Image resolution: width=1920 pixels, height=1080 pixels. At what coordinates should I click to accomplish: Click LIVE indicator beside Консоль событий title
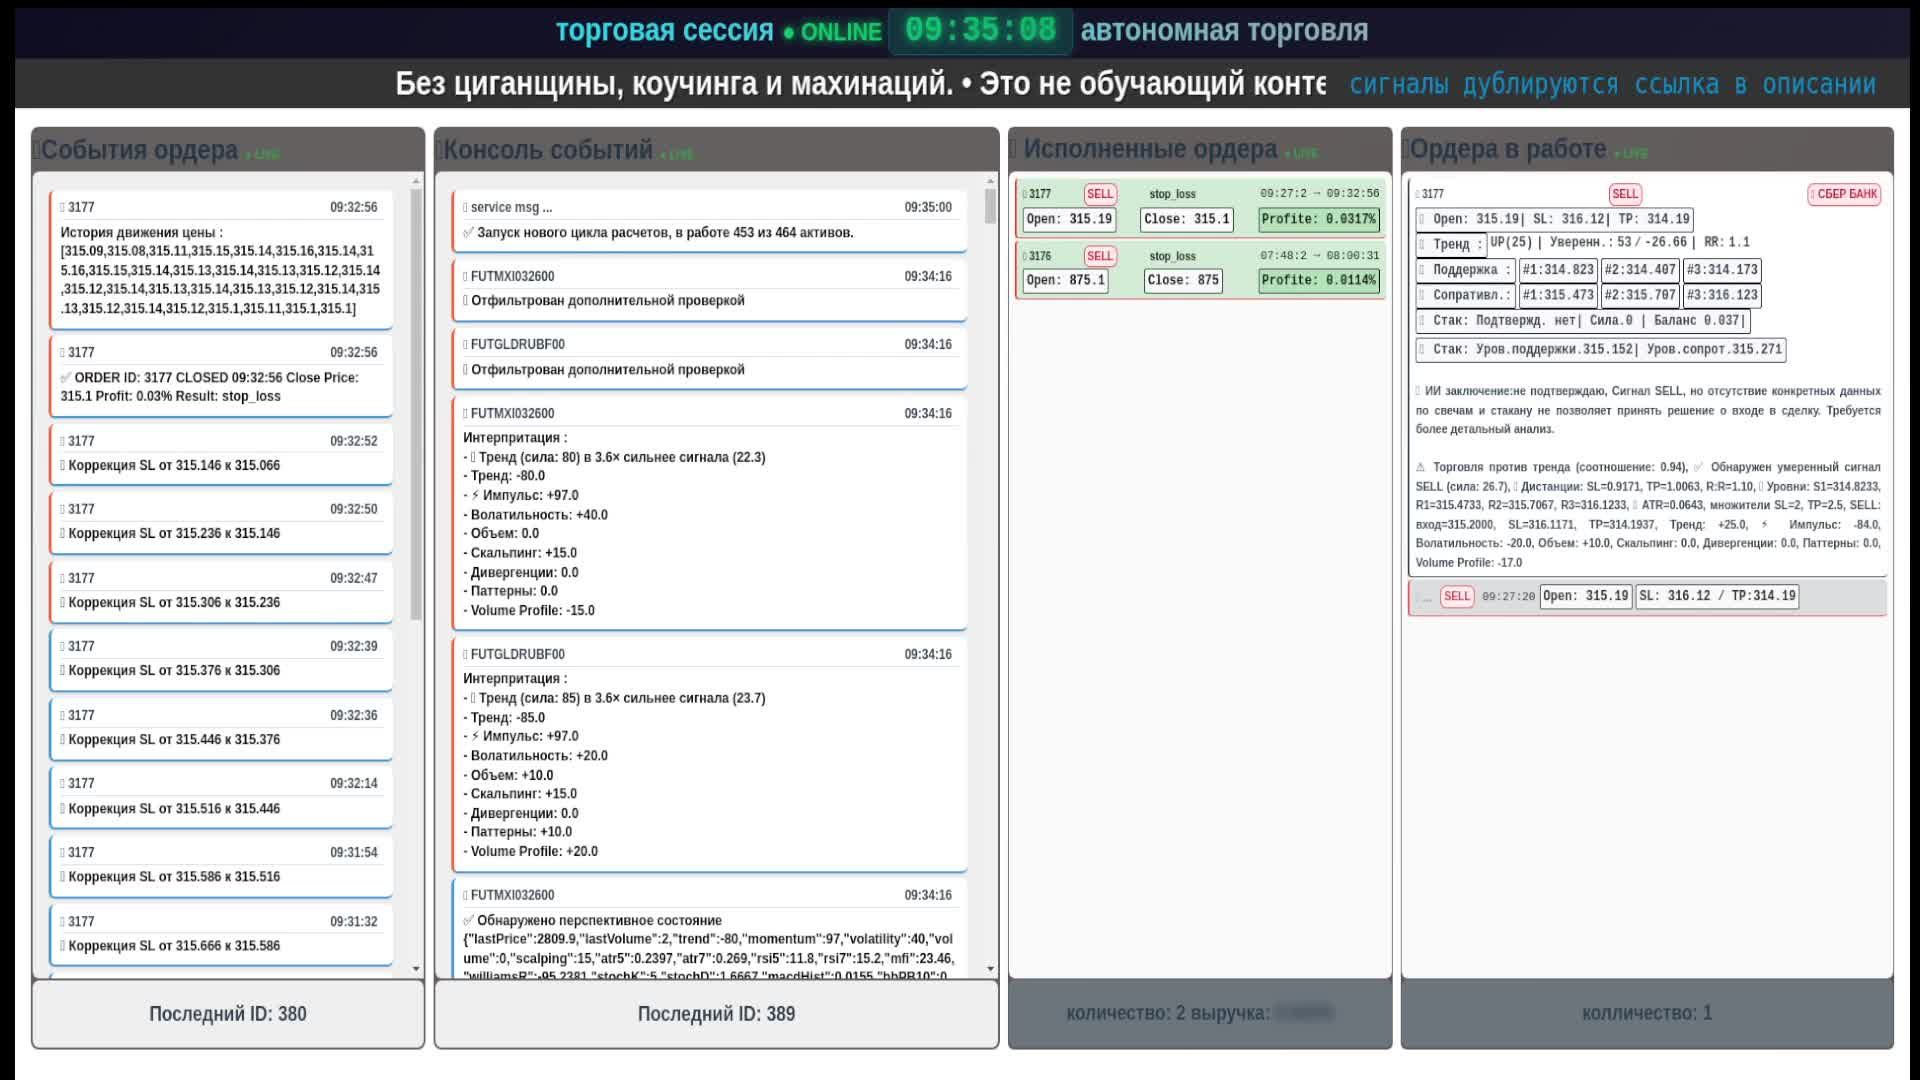[679, 154]
